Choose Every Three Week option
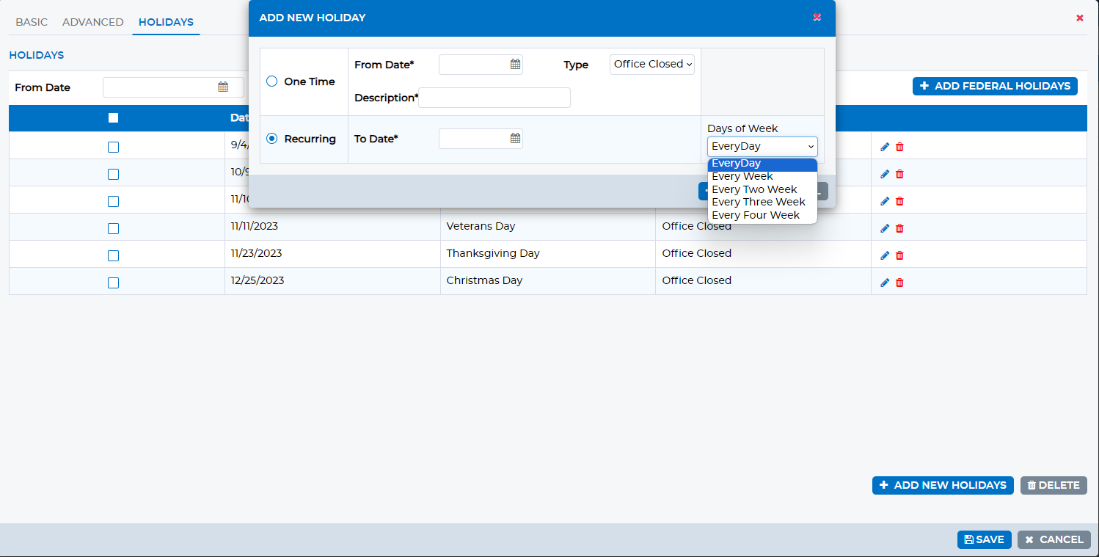 point(762,202)
